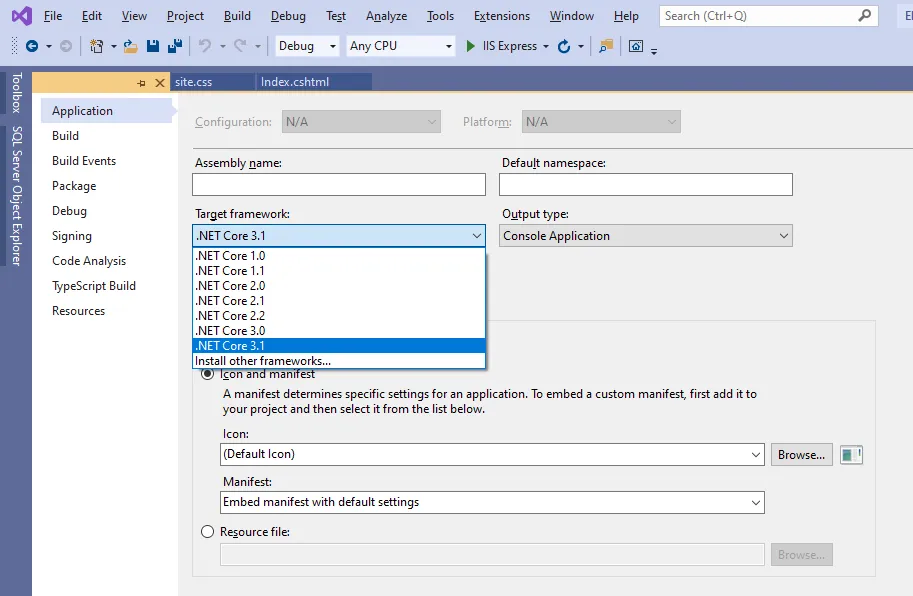Expand the New Project dropdown arrow

[114, 46]
